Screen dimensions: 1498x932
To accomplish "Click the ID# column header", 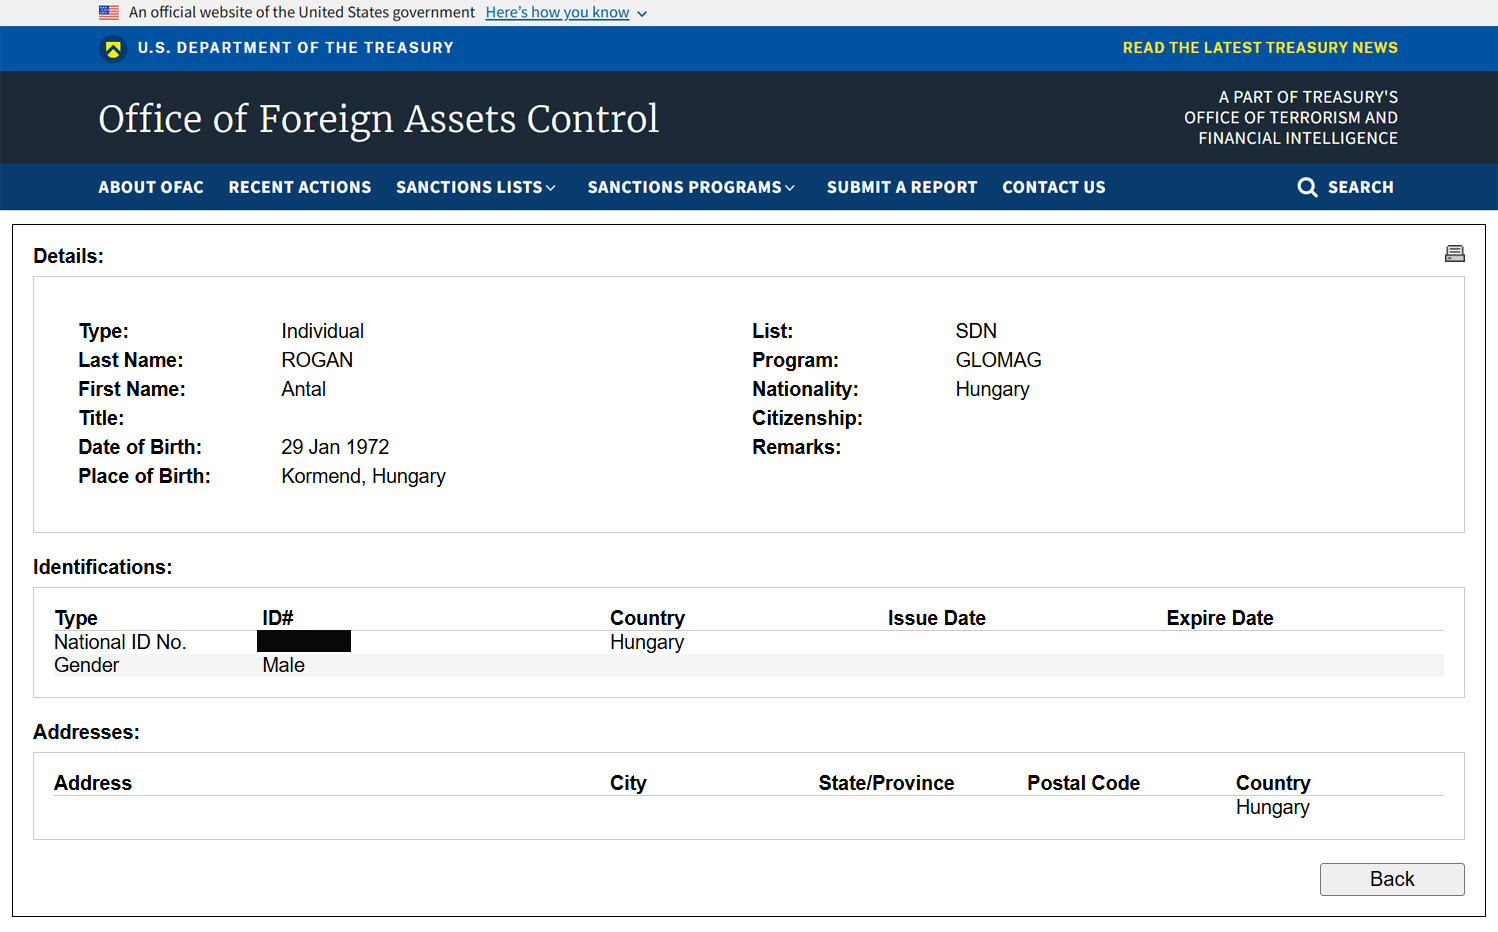I will [x=278, y=618].
